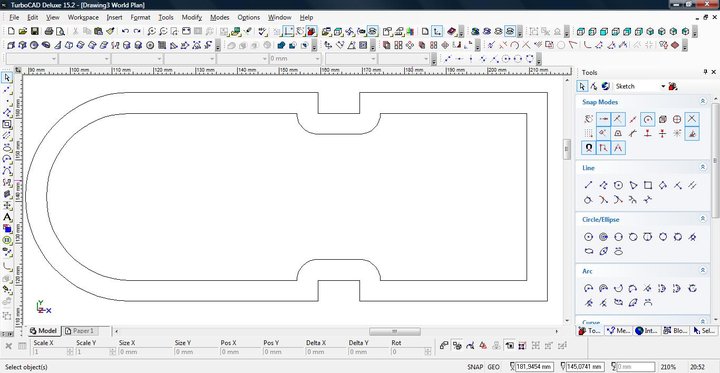
Task: Click the Select arrow in left toolbar
Action: point(7,78)
